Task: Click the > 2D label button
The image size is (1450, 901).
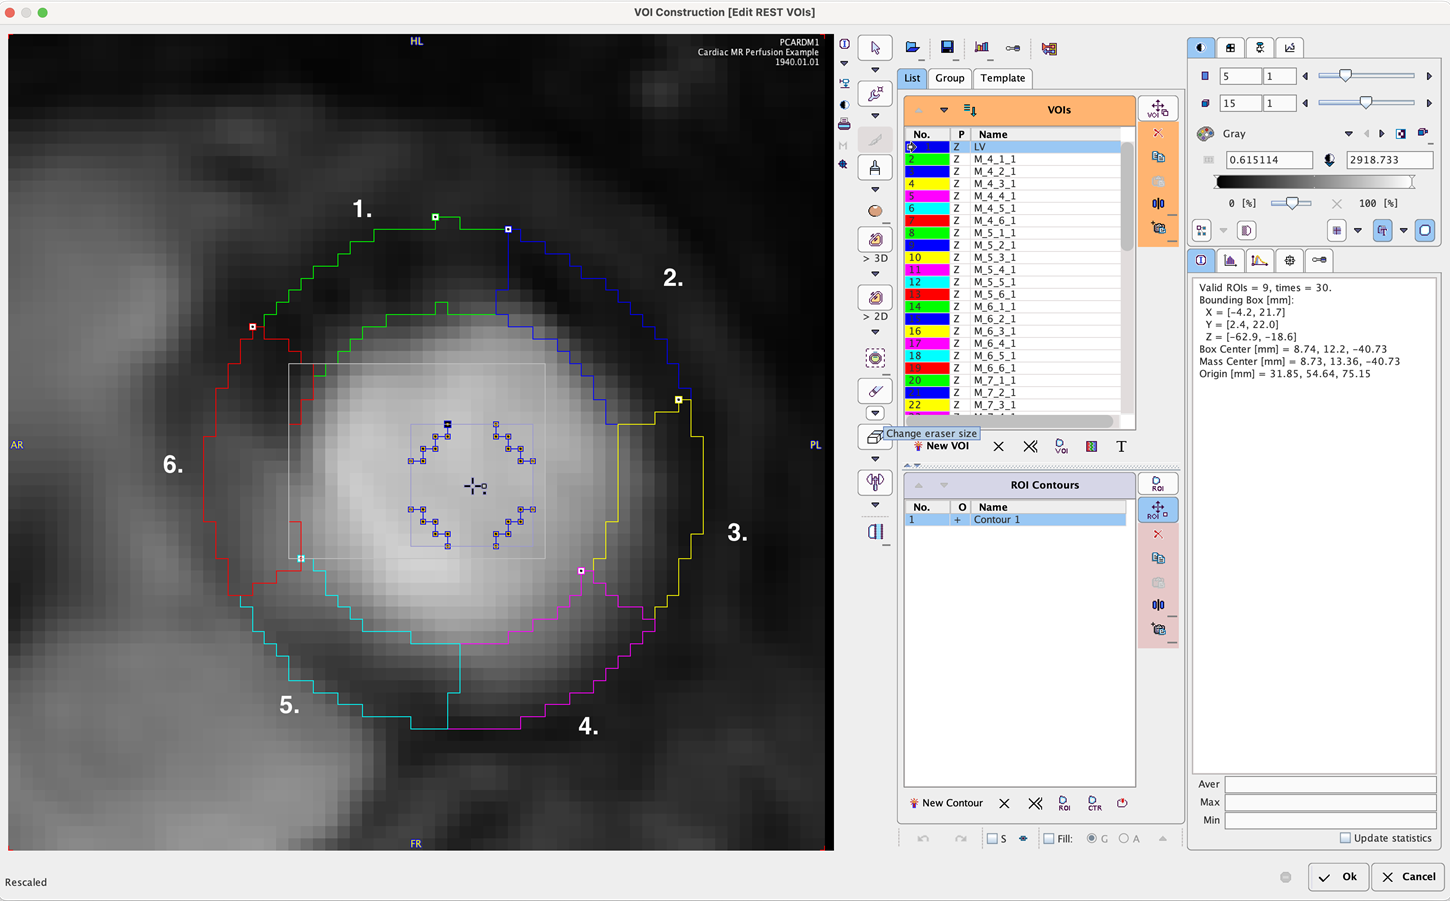Action: coord(875,316)
